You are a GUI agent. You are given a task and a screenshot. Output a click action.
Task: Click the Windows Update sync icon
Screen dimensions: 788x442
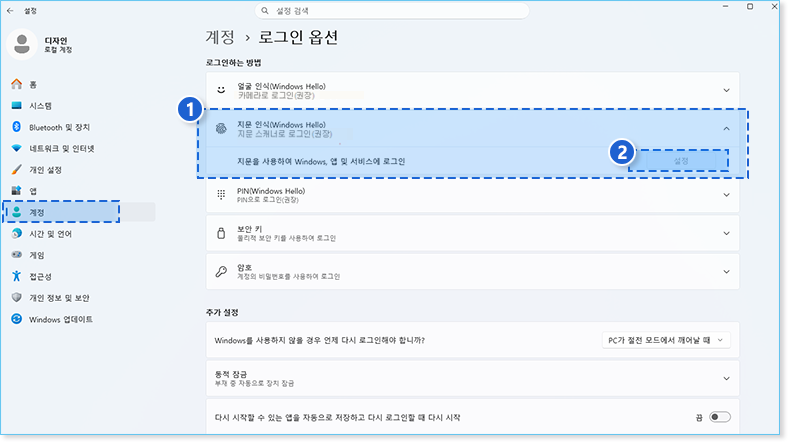point(17,318)
